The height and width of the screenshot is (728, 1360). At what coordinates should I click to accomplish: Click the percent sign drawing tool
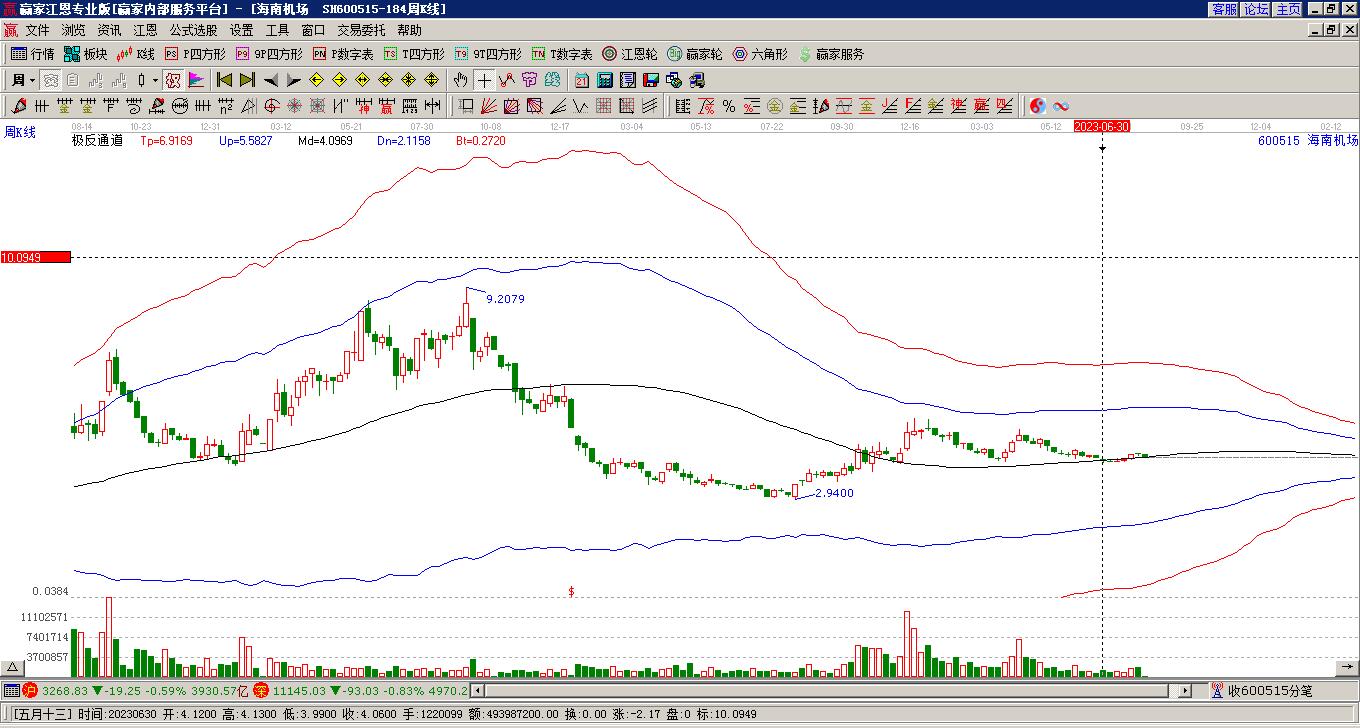tap(728, 106)
